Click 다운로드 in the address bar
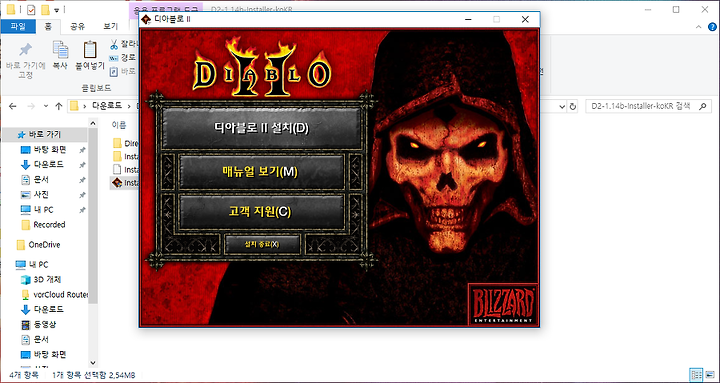The height and width of the screenshot is (383, 720). click(107, 106)
